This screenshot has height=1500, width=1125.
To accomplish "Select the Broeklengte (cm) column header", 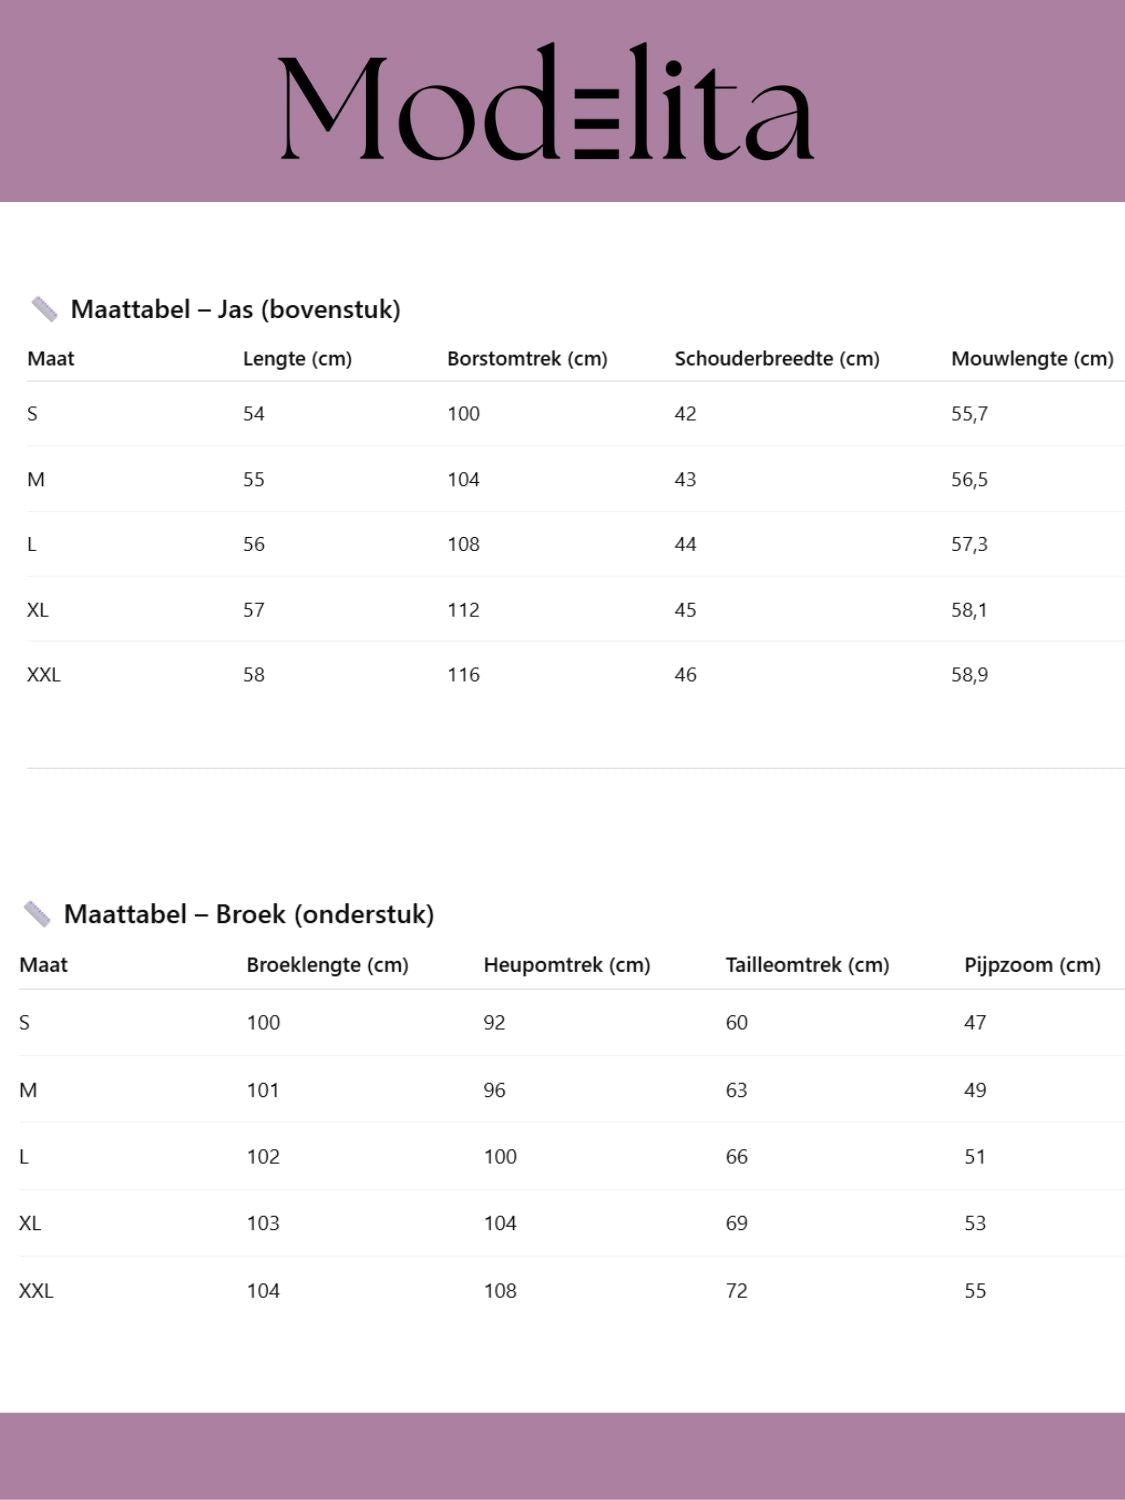I will [327, 965].
